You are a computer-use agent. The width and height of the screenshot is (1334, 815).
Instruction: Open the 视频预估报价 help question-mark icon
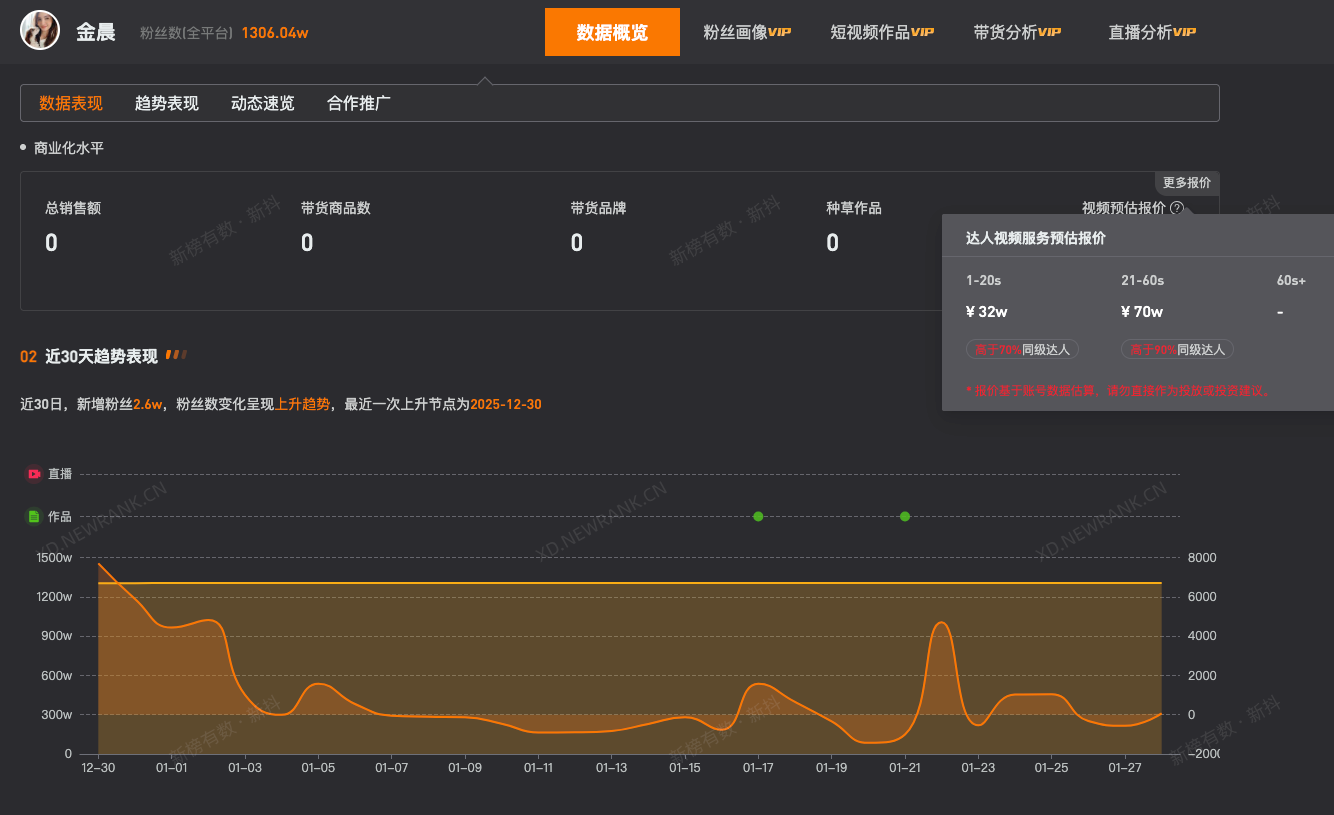click(x=1178, y=208)
